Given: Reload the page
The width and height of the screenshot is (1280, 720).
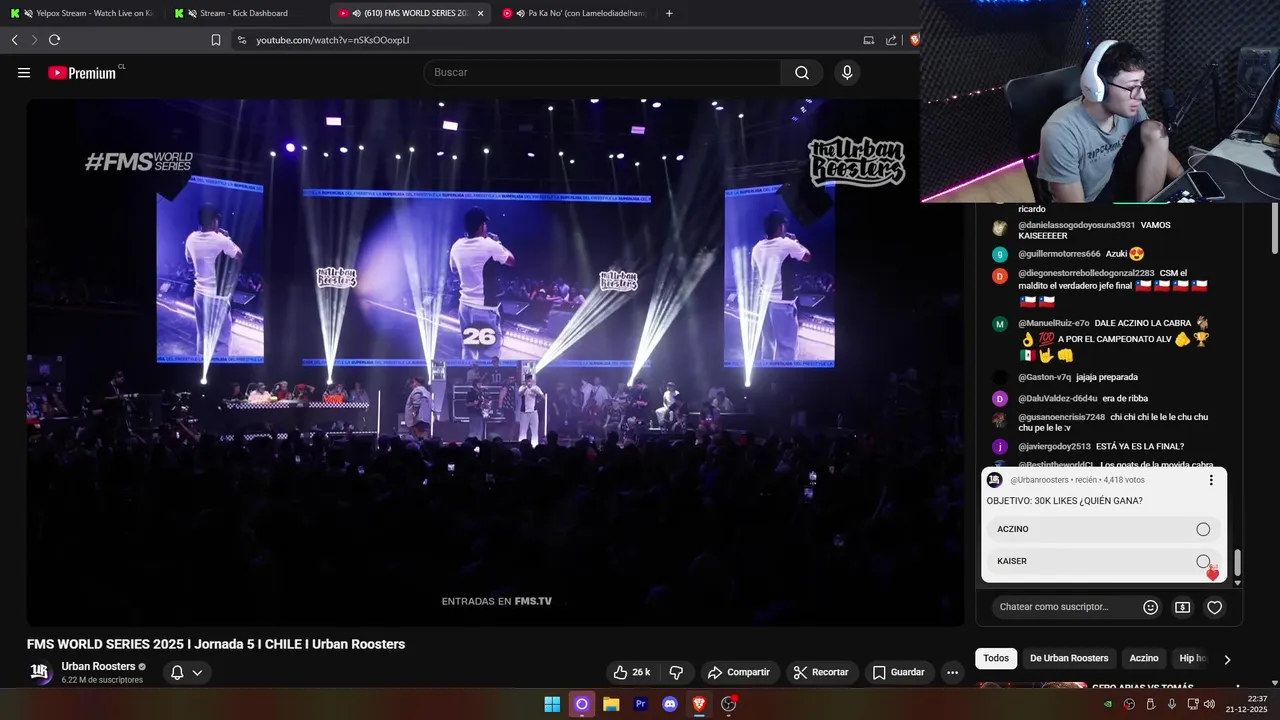Looking at the screenshot, I should click(x=54, y=40).
